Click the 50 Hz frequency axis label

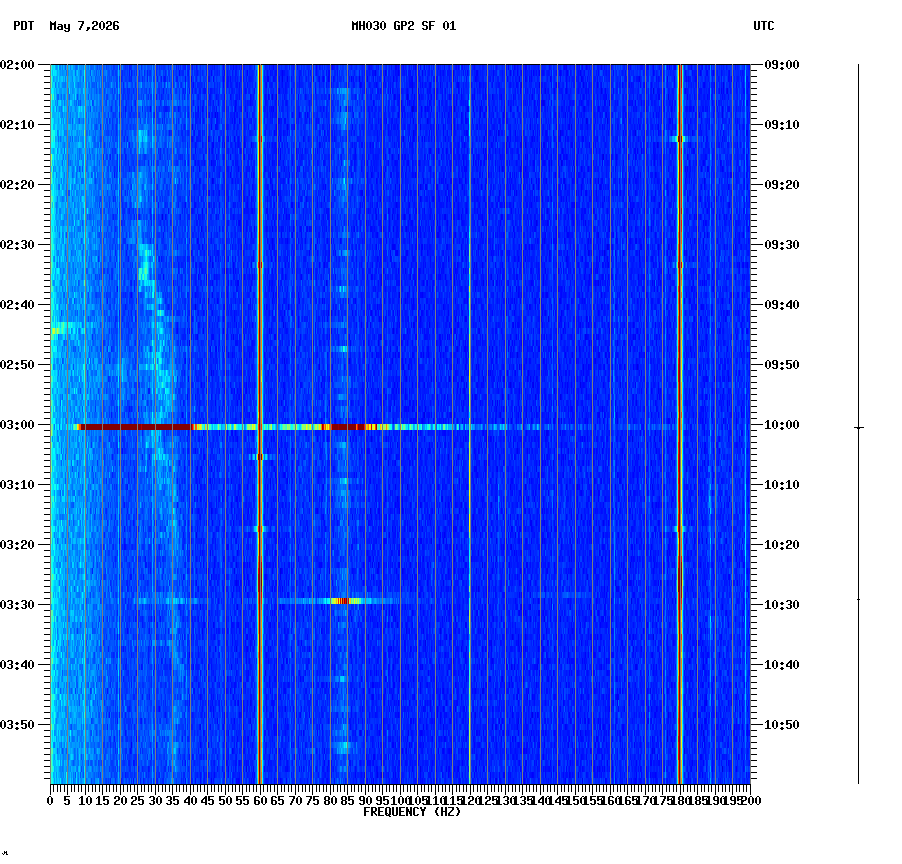coord(225,801)
